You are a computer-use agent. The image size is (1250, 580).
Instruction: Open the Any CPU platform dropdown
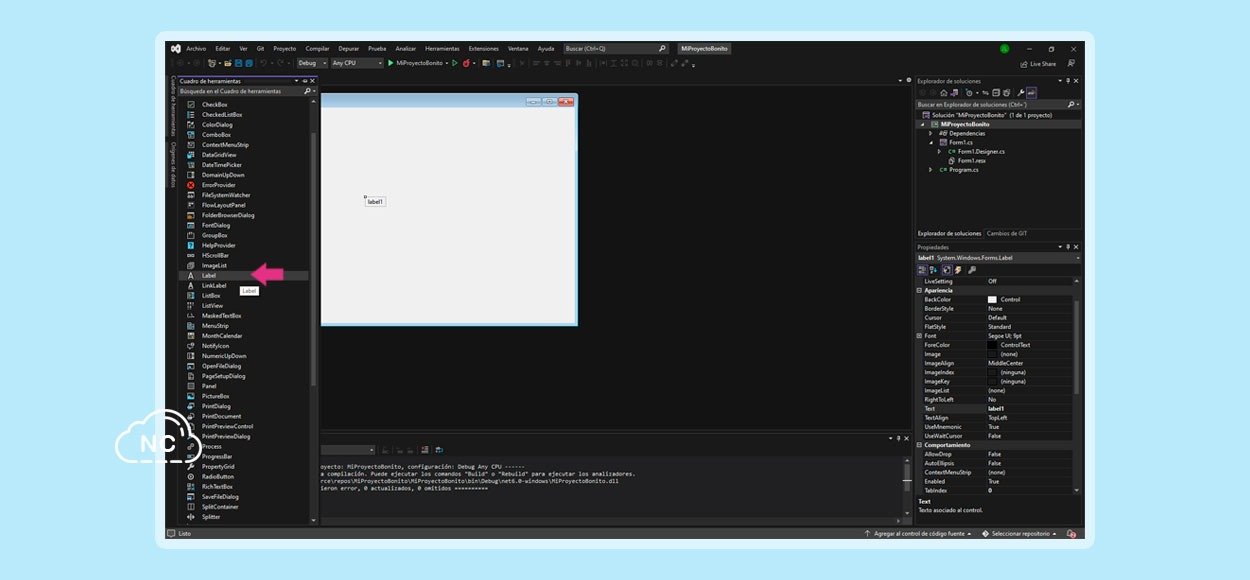357,63
